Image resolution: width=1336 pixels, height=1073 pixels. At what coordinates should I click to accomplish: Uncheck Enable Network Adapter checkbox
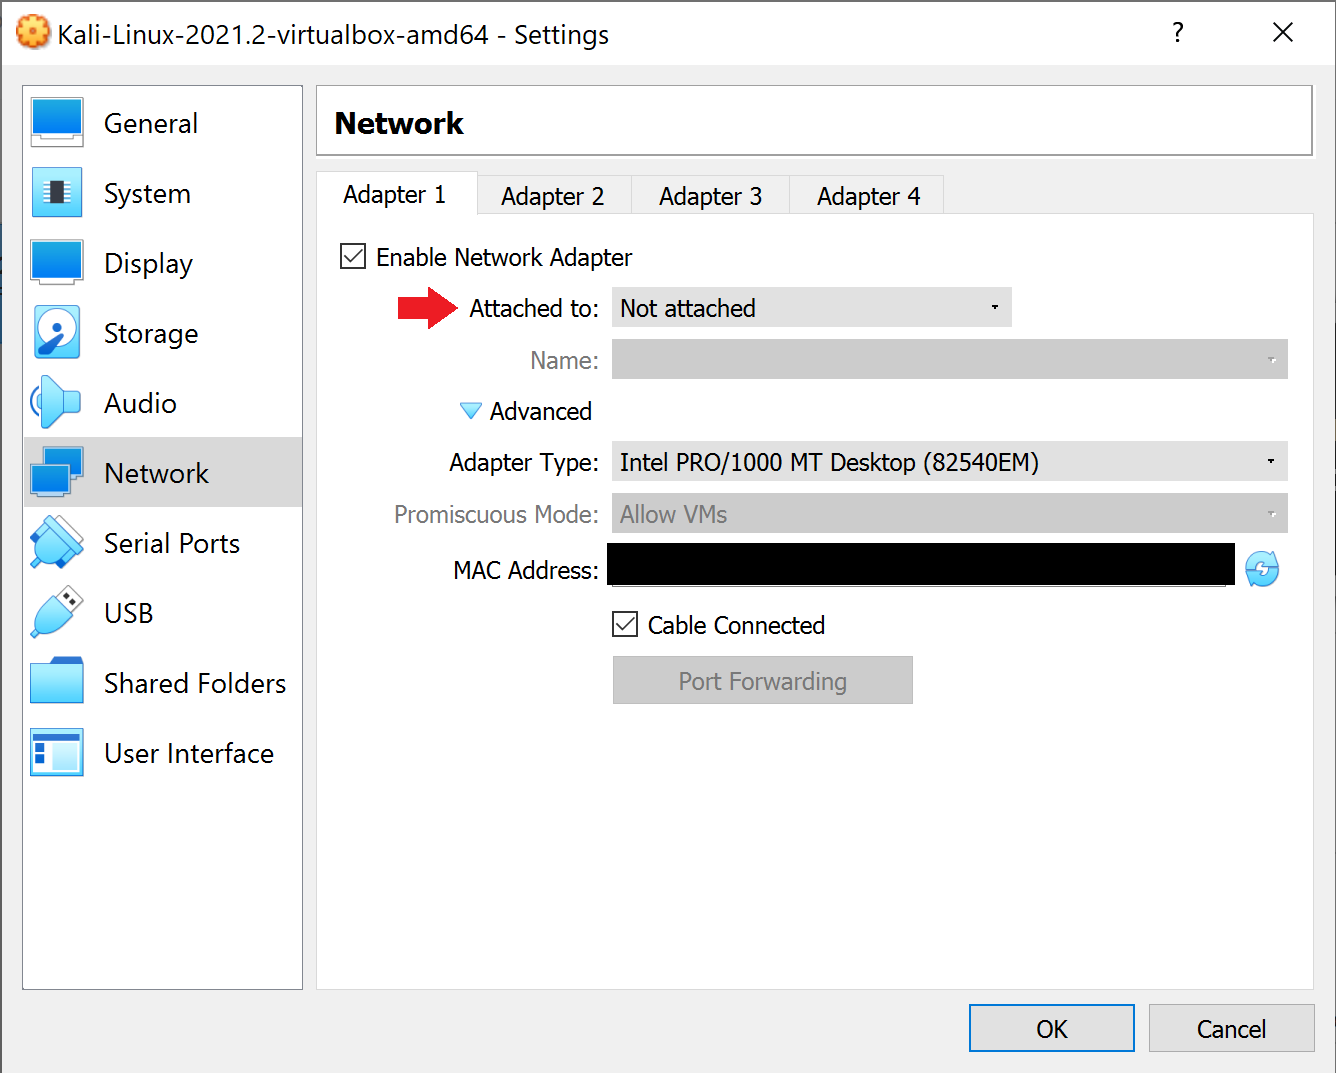(353, 257)
